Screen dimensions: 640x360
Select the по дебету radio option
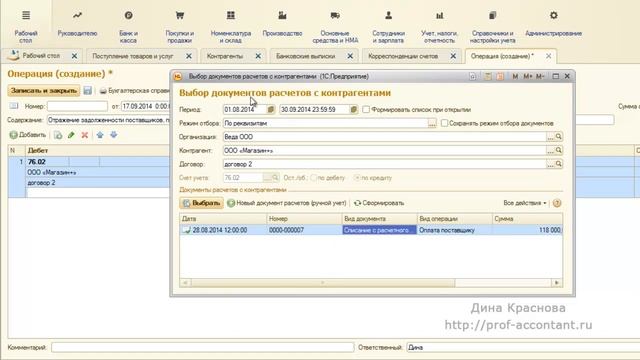click(313, 178)
